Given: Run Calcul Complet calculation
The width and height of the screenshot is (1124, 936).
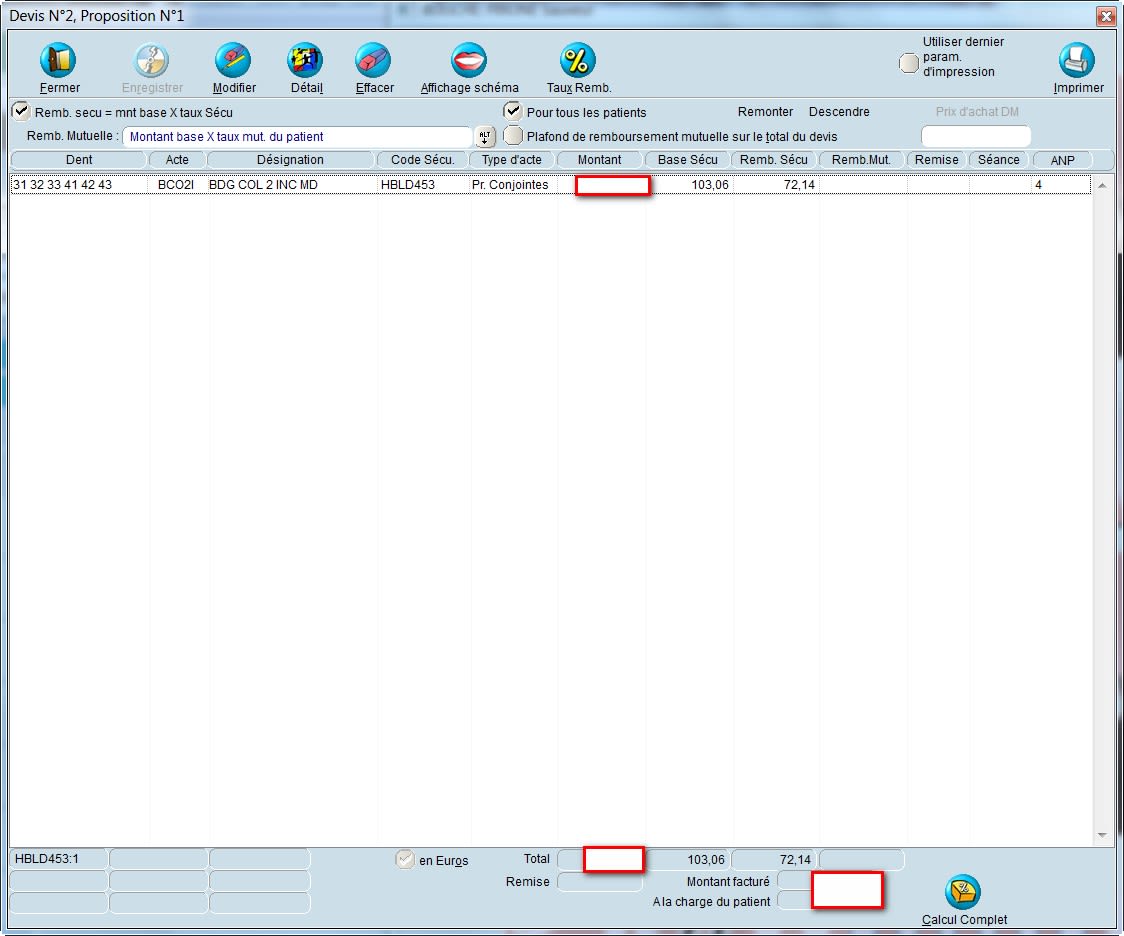Looking at the screenshot, I should click(x=963, y=892).
